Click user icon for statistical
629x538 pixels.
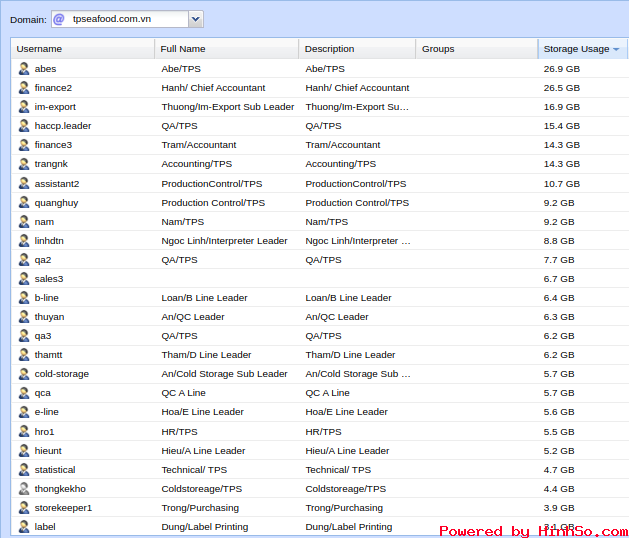click(24, 469)
